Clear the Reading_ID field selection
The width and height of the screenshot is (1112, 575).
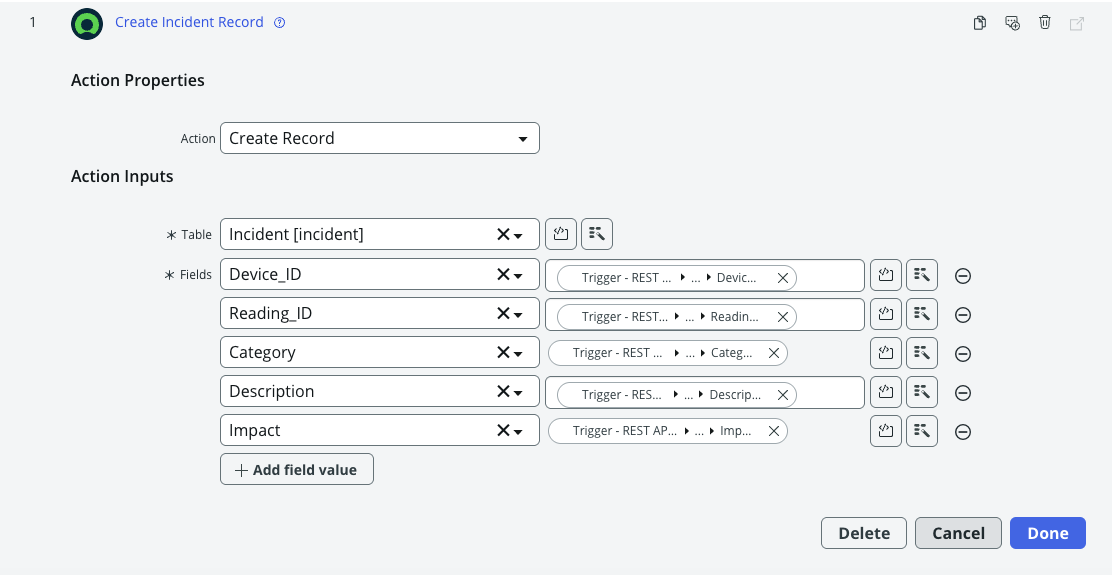coord(503,313)
